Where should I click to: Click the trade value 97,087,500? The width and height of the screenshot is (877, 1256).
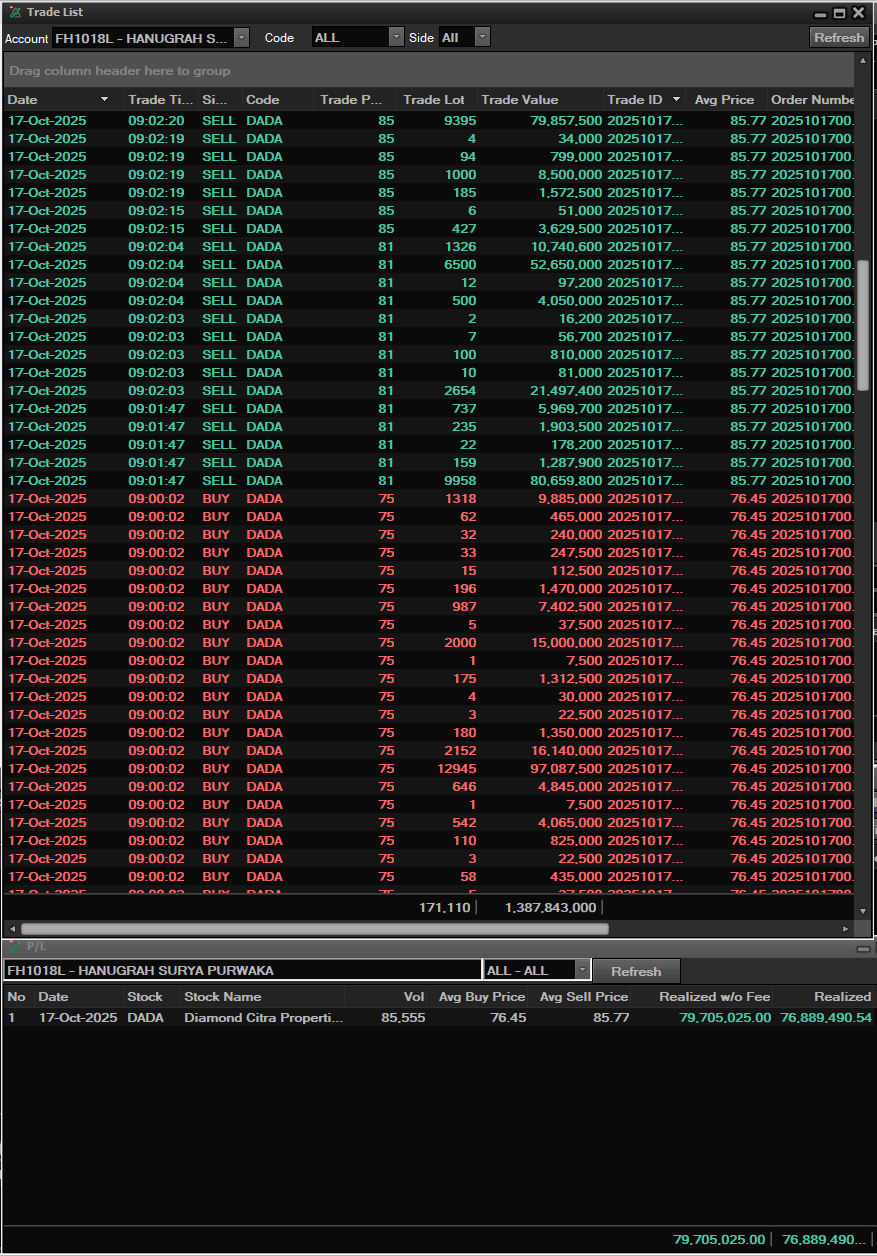point(566,769)
